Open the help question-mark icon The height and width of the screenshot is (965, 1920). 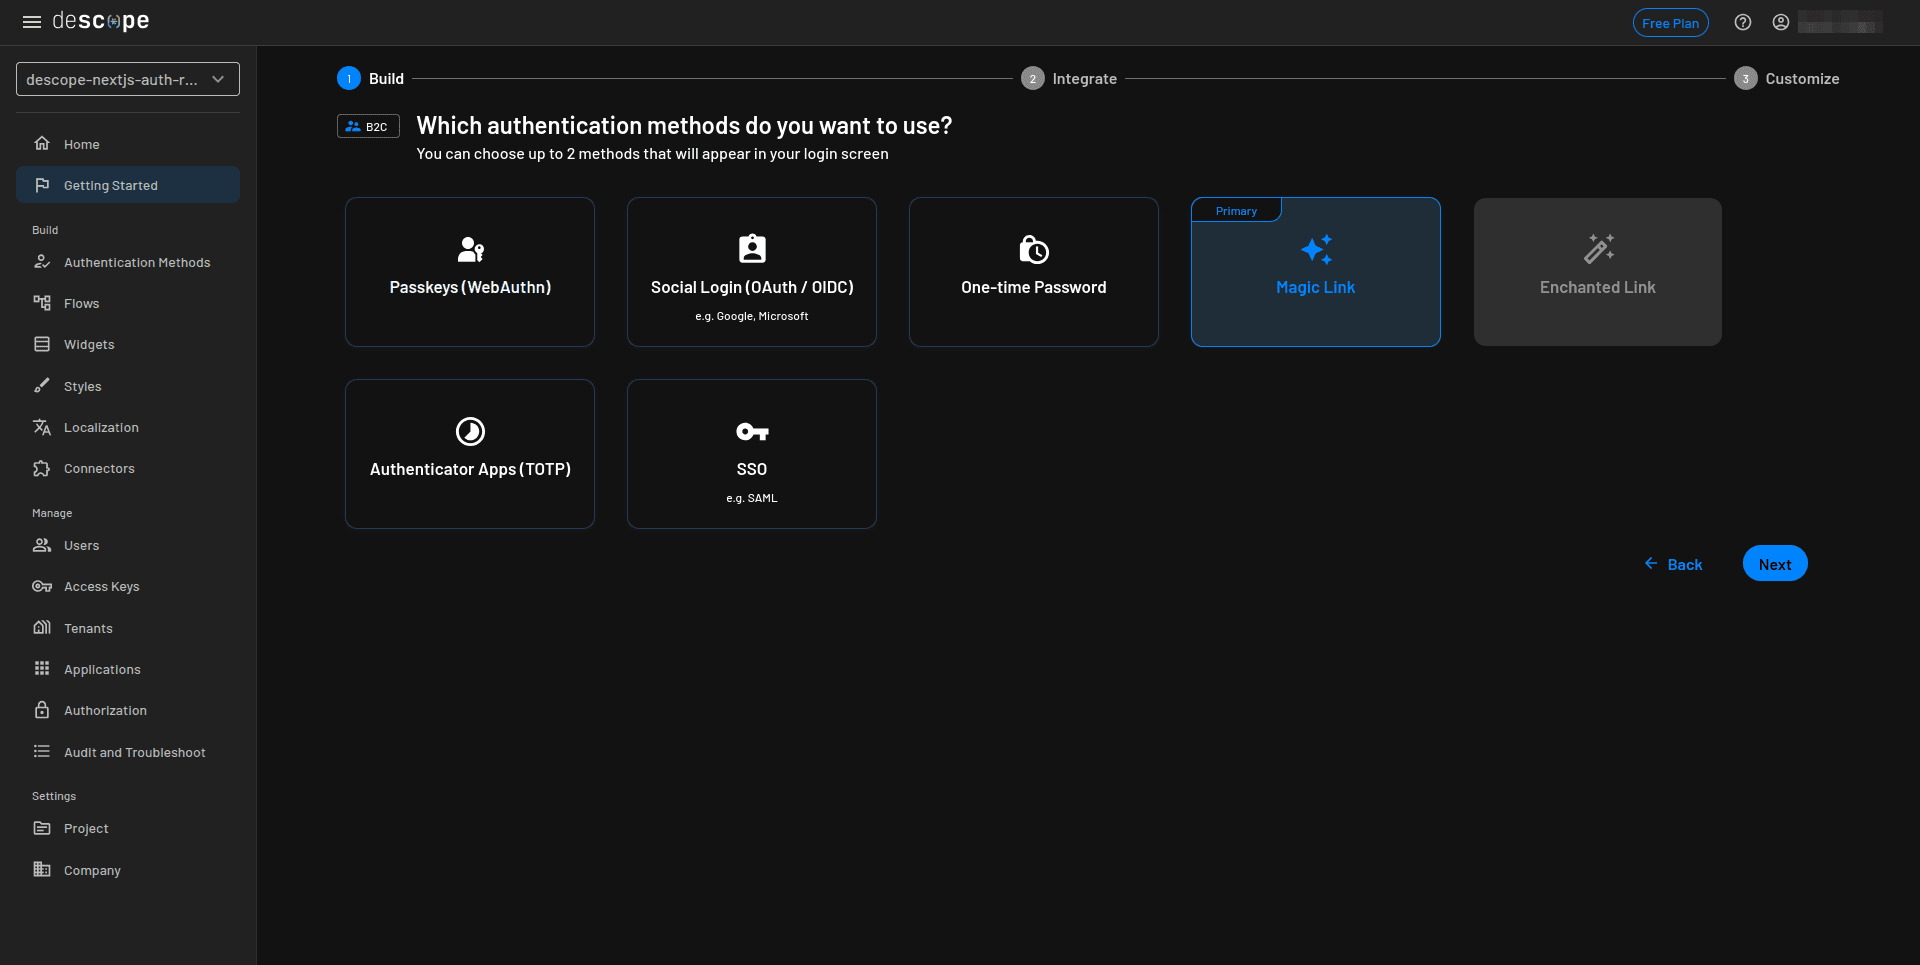(1742, 21)
